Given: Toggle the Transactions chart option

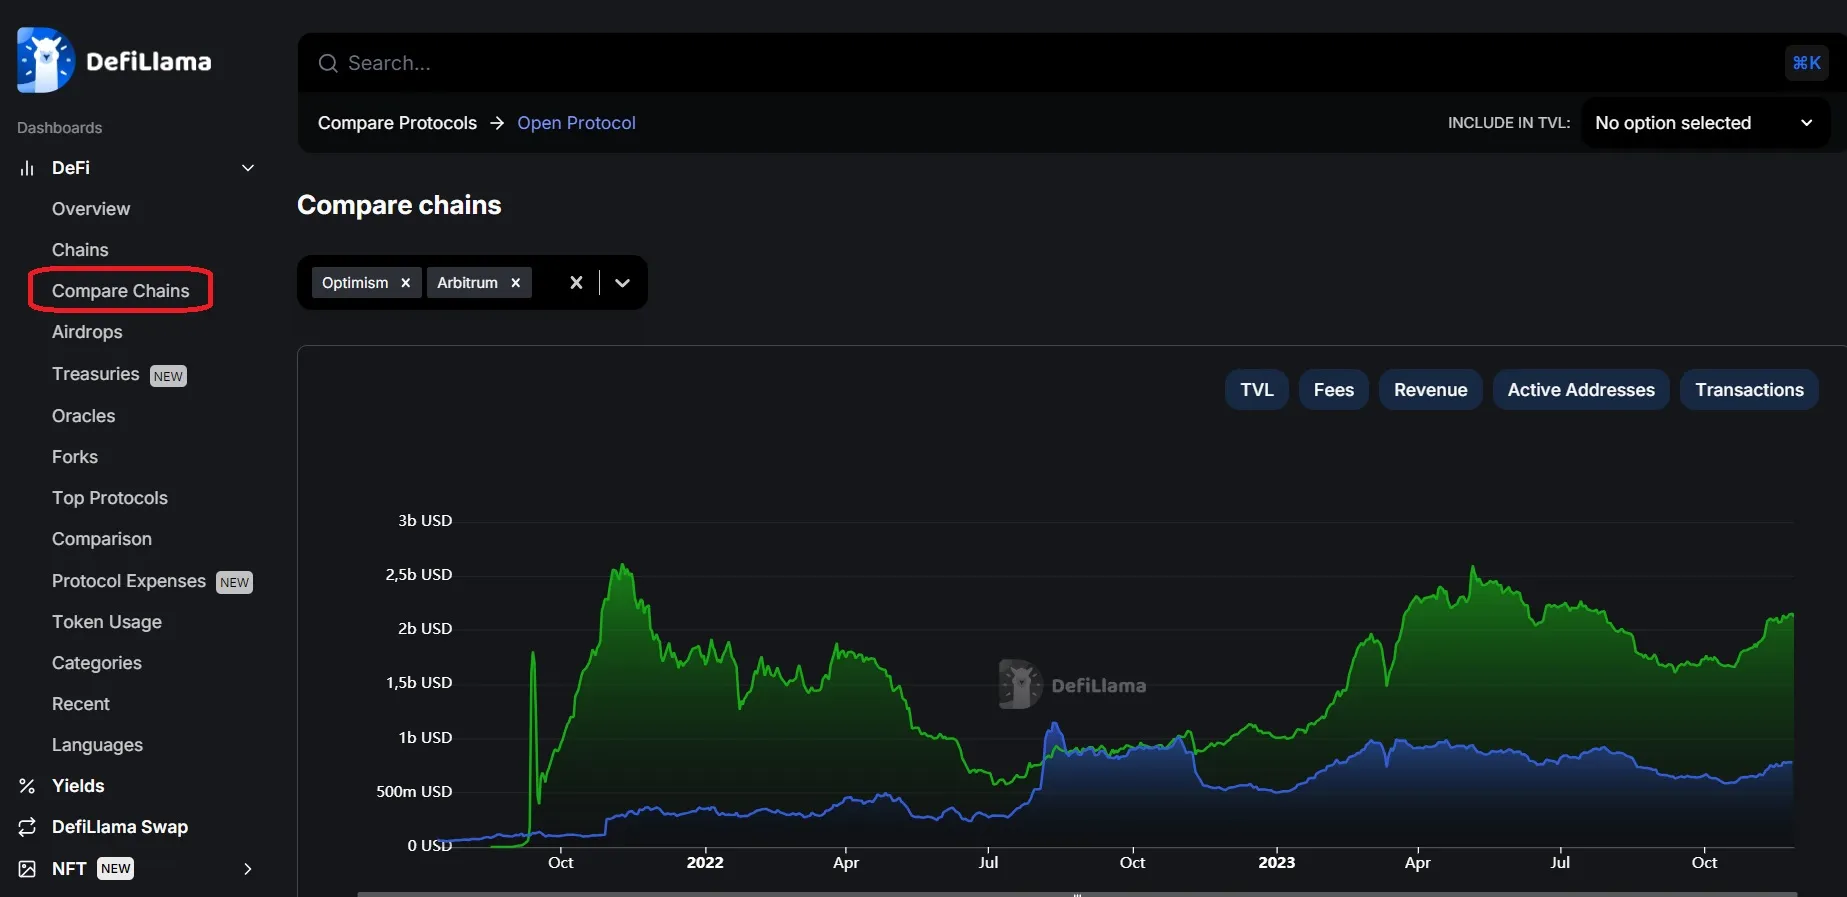Looking at the screenshot, I should (1749, 390).
